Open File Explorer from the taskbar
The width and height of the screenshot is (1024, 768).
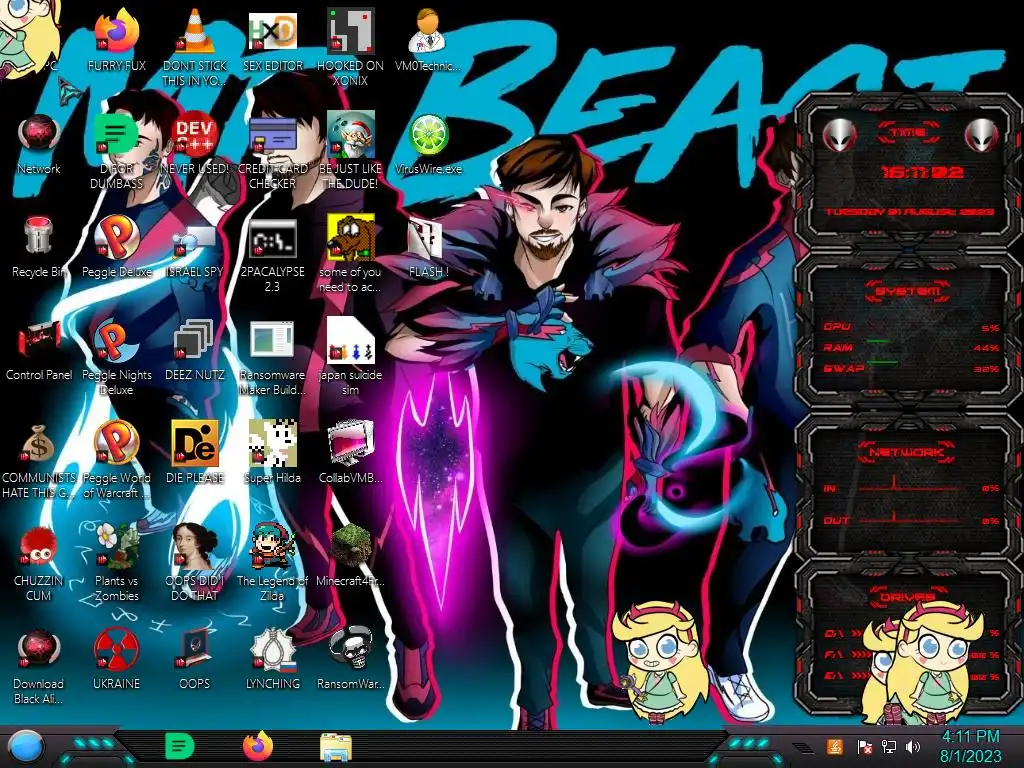coord(336,748)
